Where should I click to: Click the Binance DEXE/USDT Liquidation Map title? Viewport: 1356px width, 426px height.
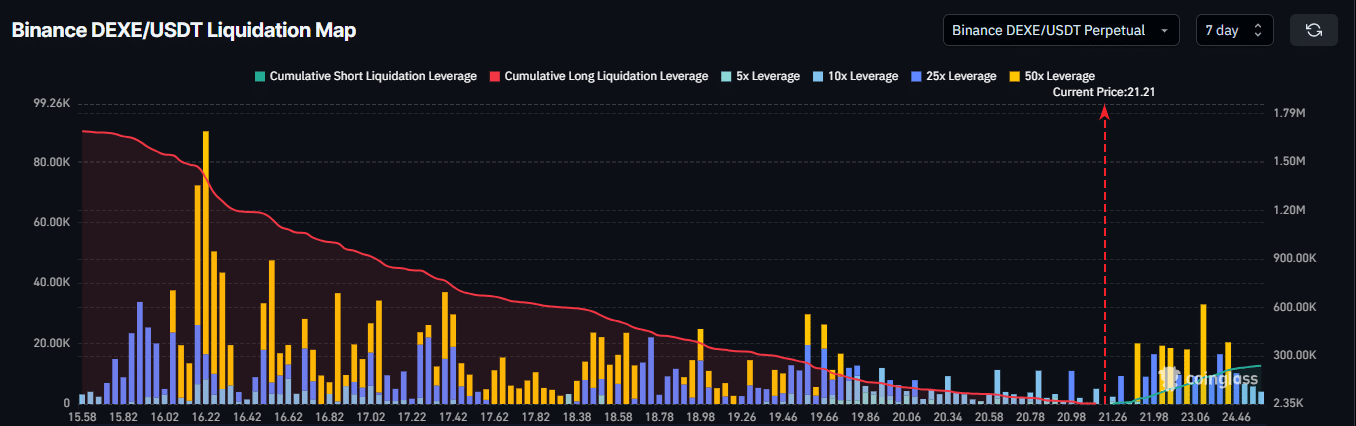pyautogui.click(x=183, y=30)
